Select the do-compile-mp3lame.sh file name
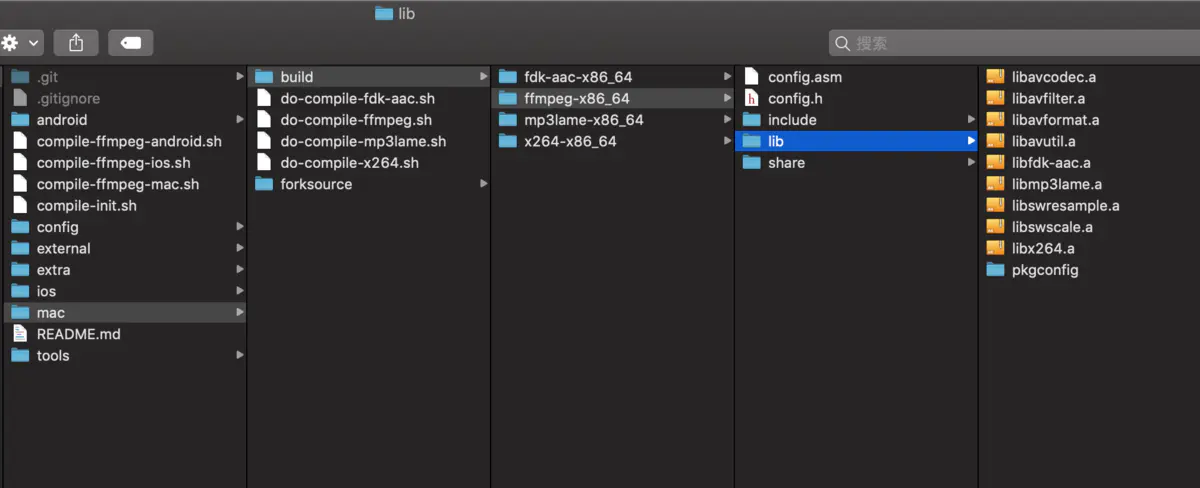The height and width of the screenshot is (488, 1200). (364, 141)
